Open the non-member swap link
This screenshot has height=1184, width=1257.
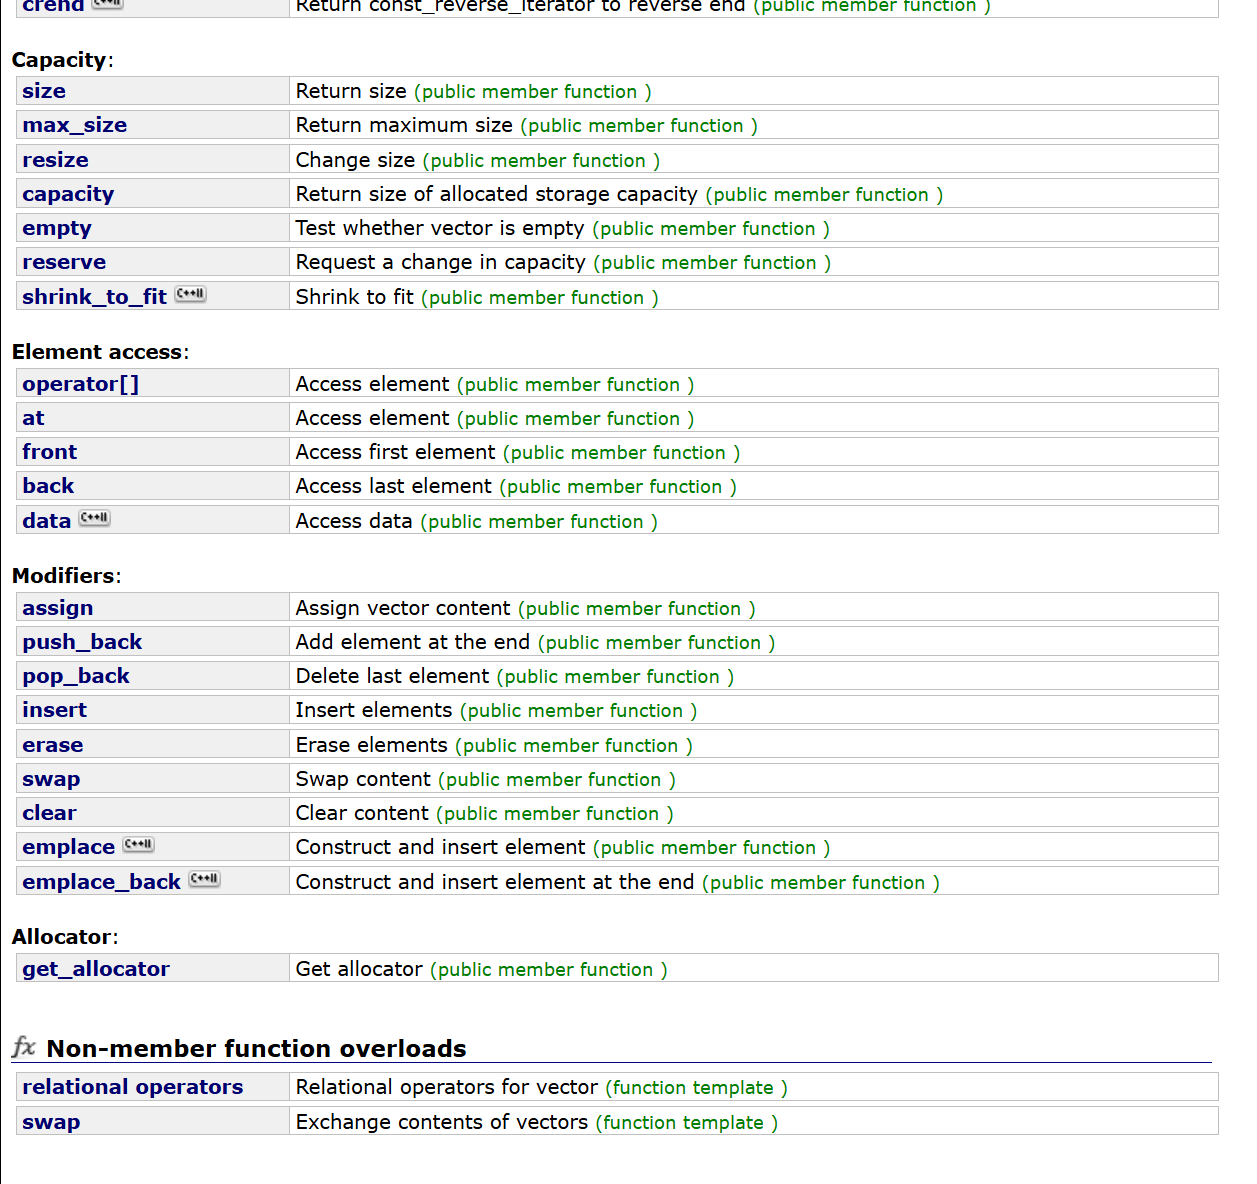(51, 1122)
